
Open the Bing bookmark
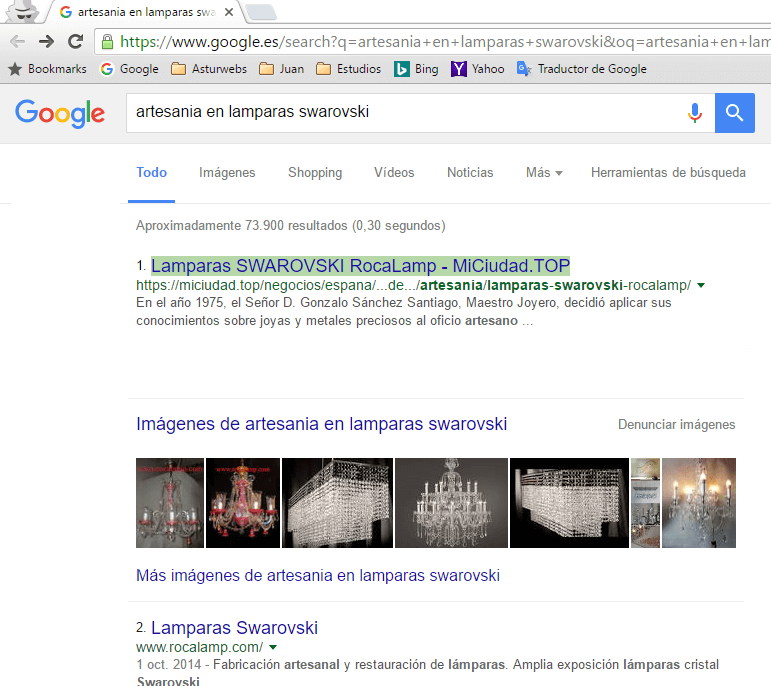coord(416,69)
